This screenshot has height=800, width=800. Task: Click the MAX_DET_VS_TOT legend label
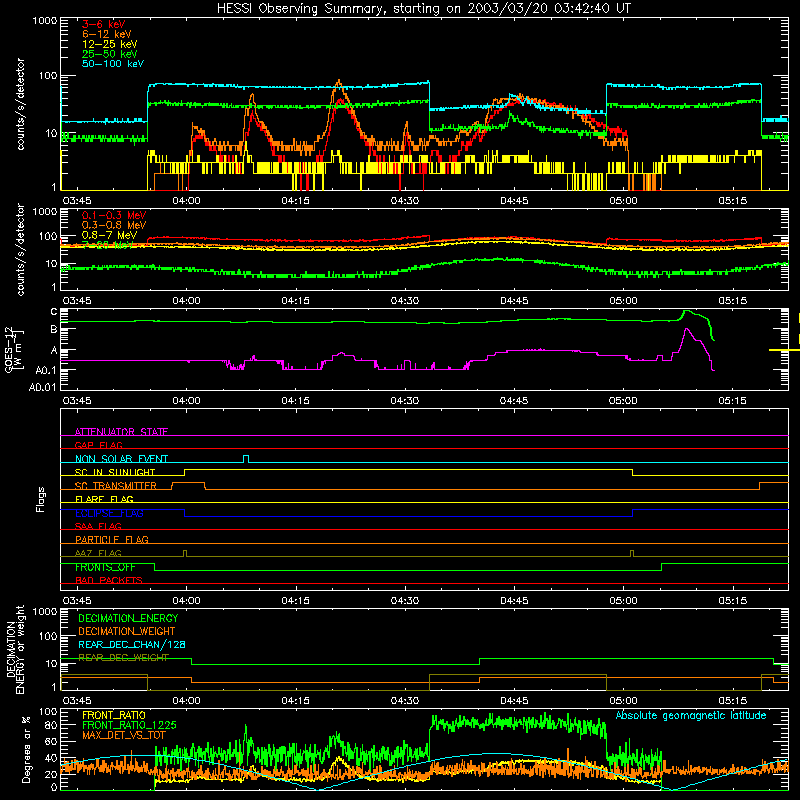tap(123, 735)
